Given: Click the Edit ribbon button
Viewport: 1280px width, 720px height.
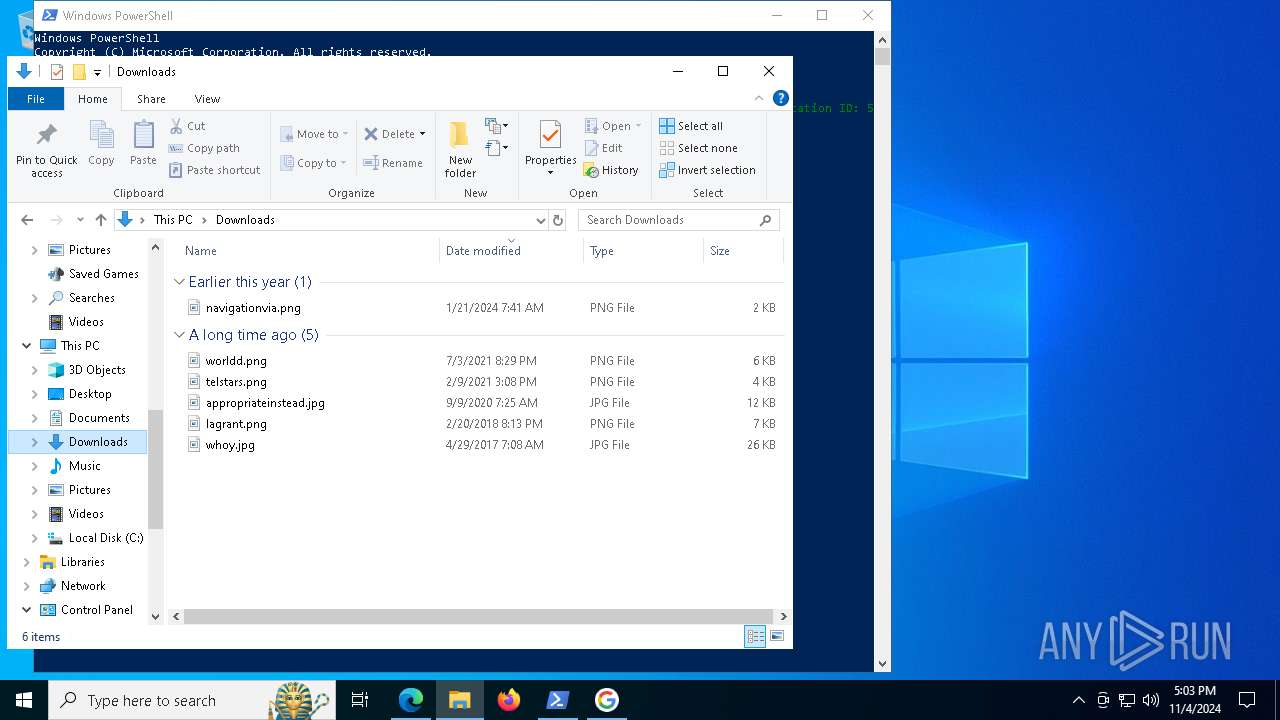Looking at the screenshot, I should coord(604,148).
